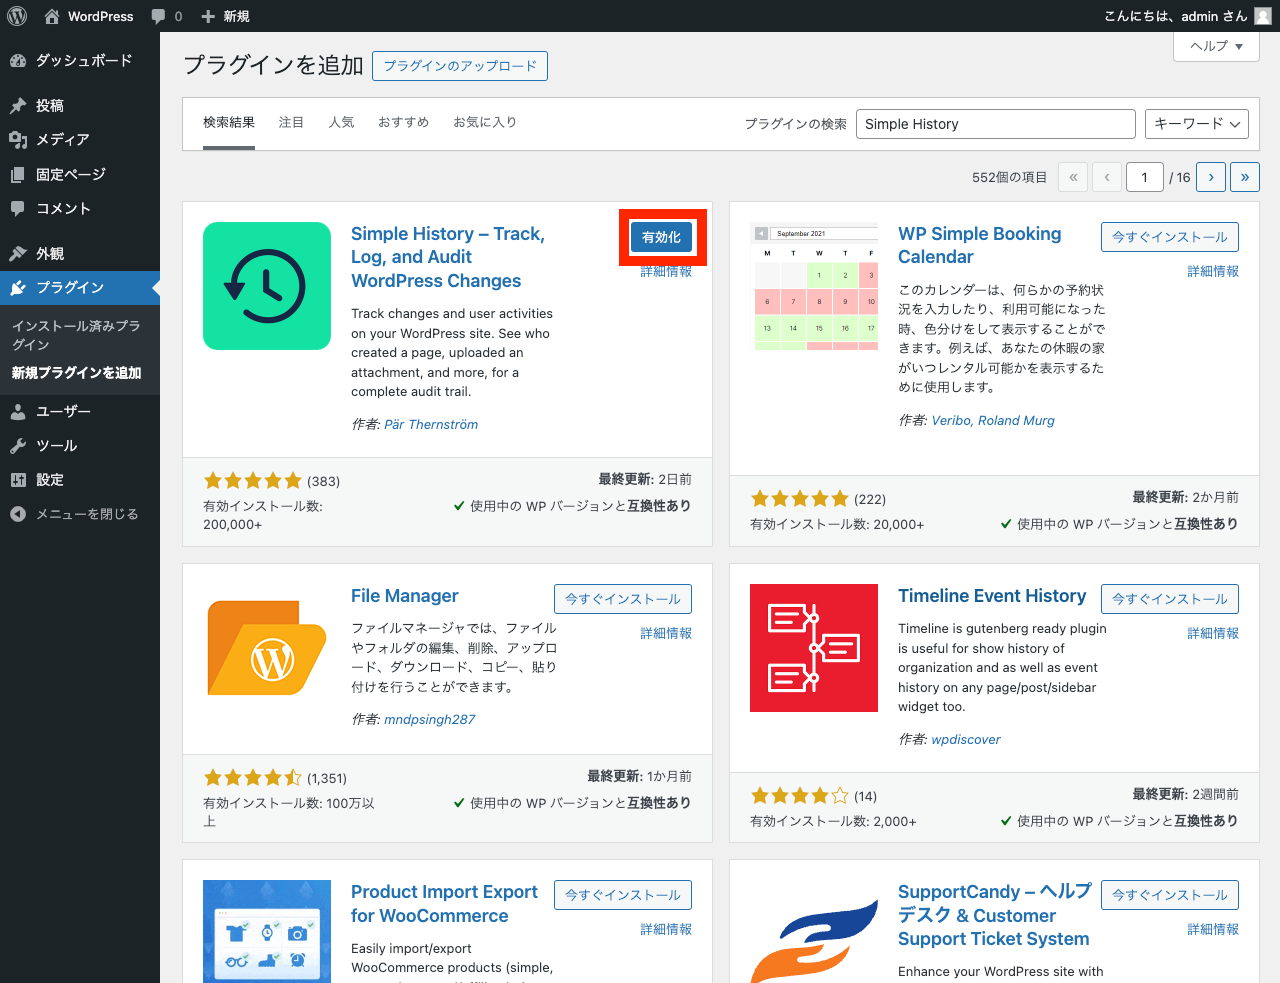Open the home icon site link
The width and height of the screenshot is (1280, 983).
(52, 16)
